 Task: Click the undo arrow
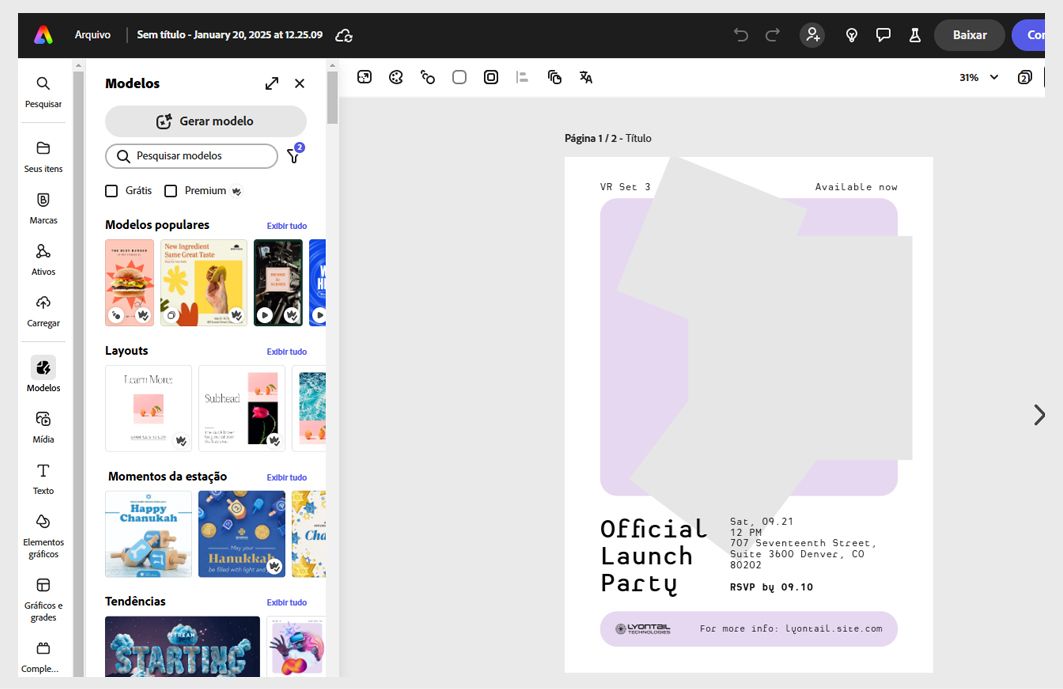[x=740, y=34]
